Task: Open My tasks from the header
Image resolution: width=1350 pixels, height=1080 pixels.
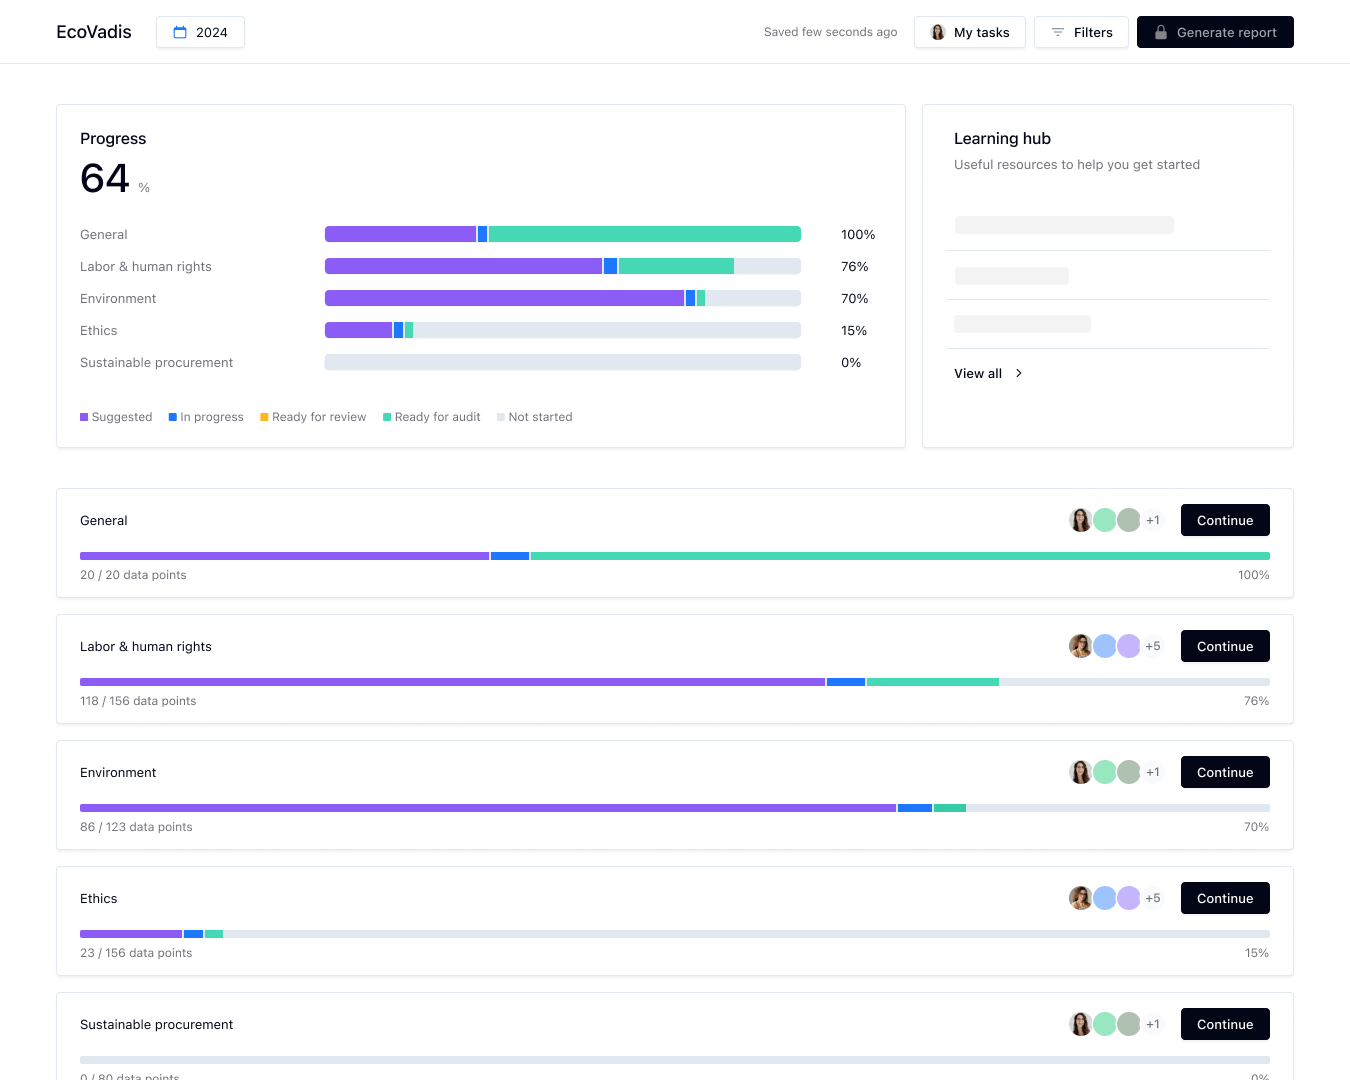Action: tap(969, 31)
